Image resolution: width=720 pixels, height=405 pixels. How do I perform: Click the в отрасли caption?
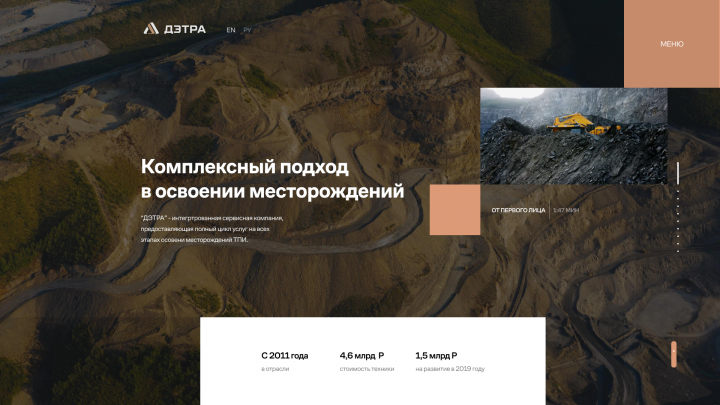click(x=275, y=369)
